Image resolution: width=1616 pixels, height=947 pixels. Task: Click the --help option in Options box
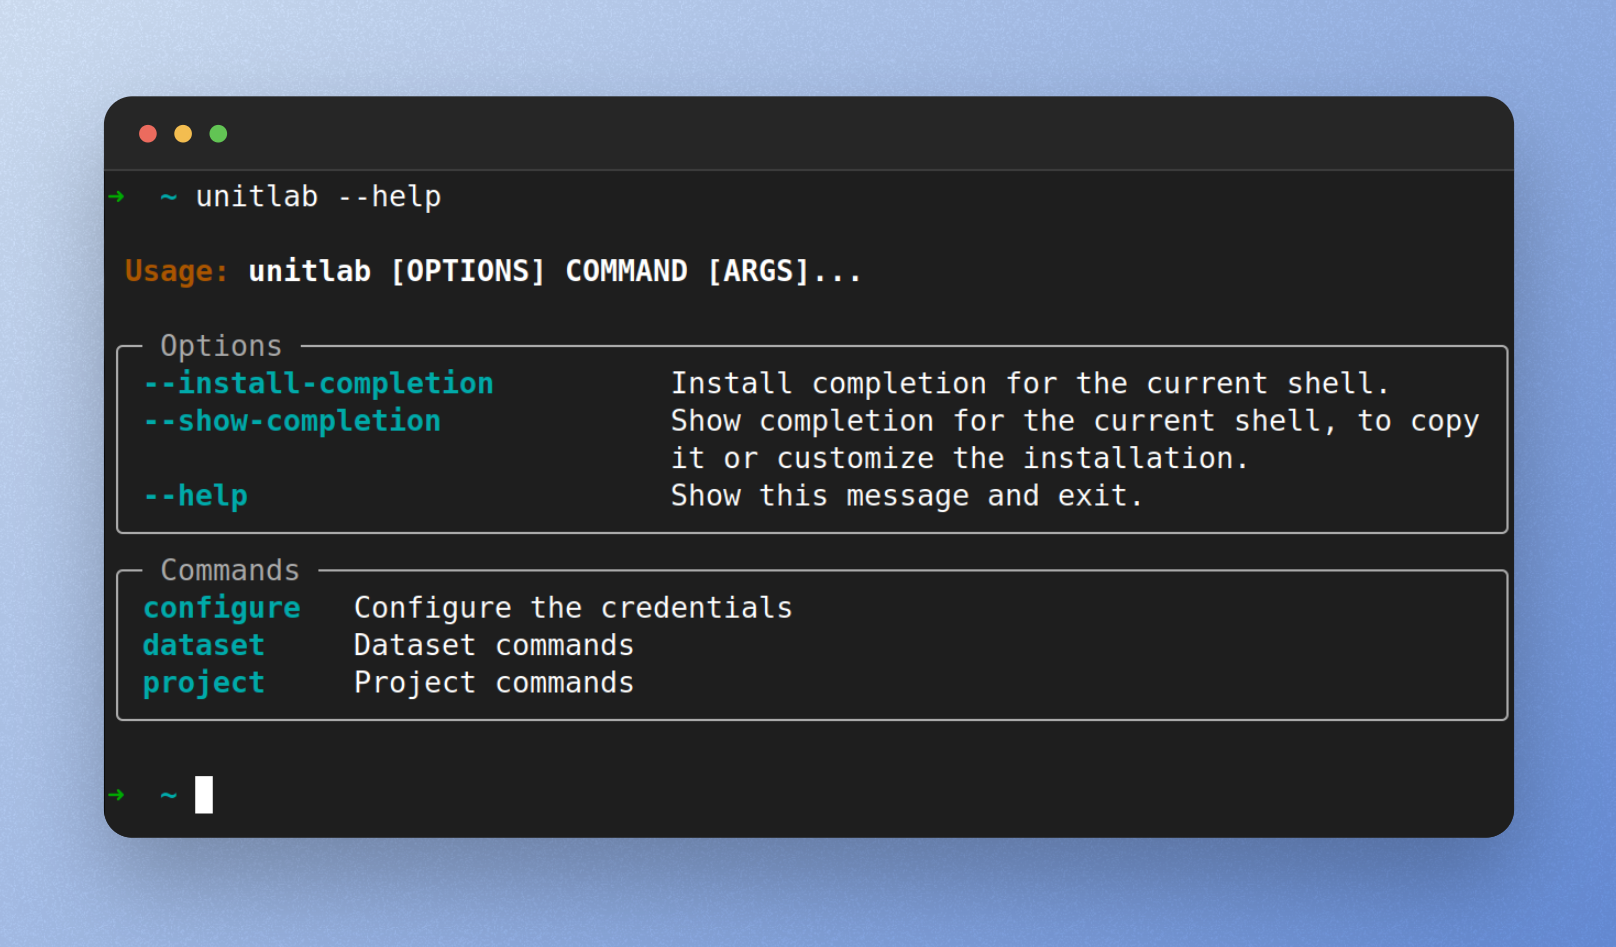pos(196,496)
